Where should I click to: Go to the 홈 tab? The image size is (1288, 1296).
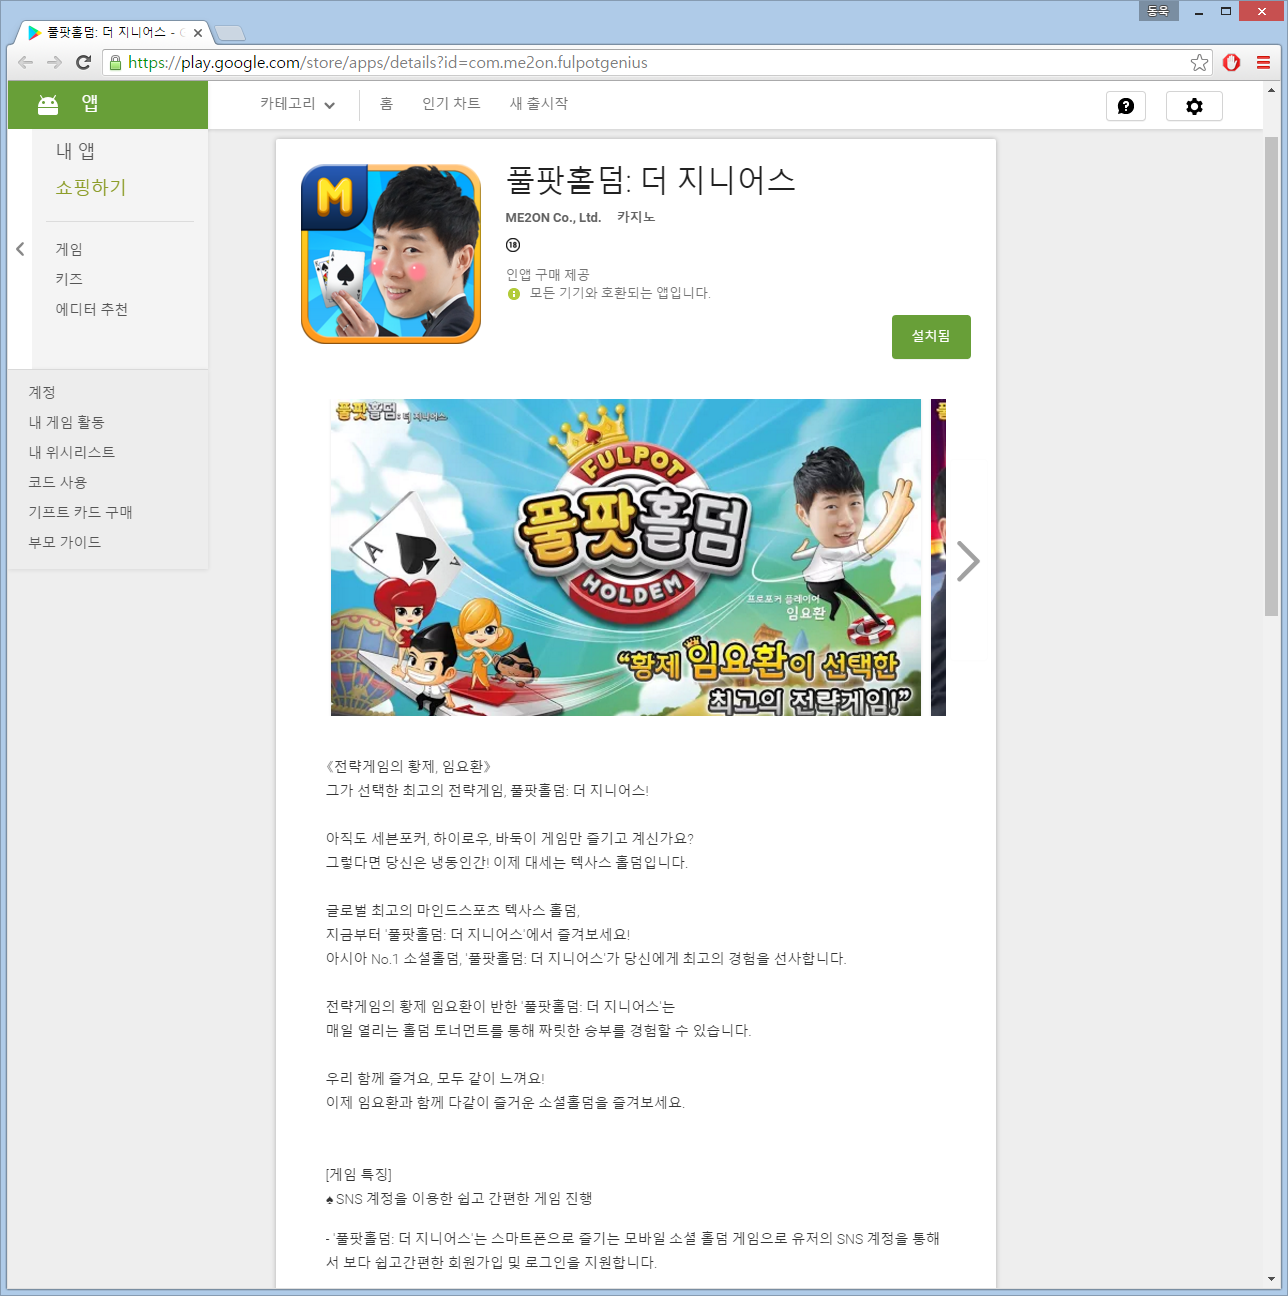click(387, 104)
